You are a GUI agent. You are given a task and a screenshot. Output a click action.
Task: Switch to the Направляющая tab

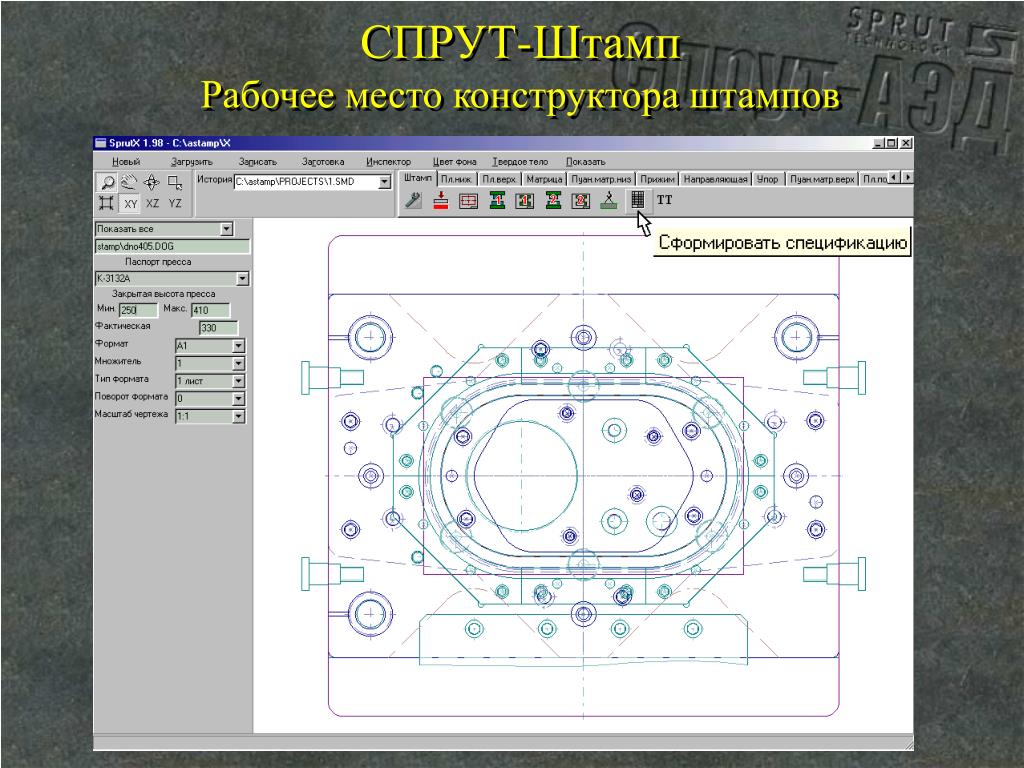(715, 179)
